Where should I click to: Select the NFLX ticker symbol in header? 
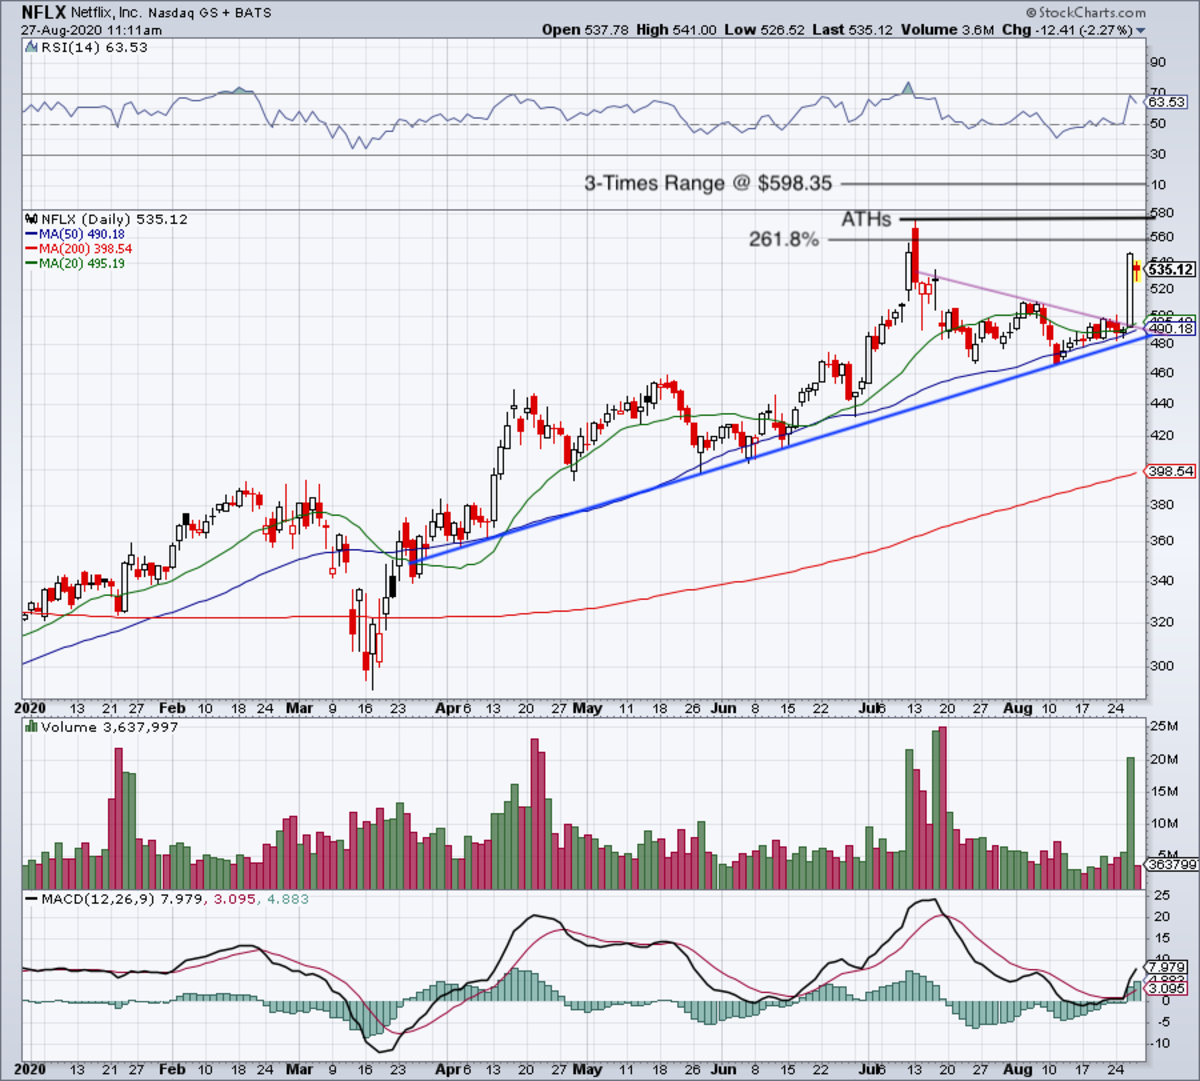pyautogui.click(x=44, y=14)
